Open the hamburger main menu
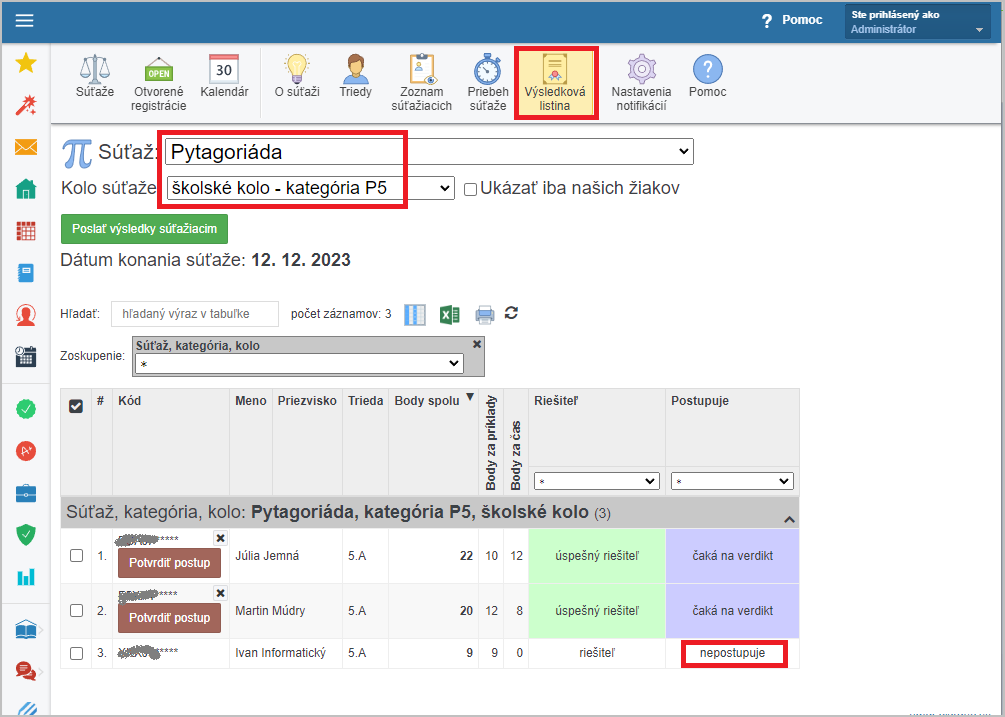 (24, 21)
